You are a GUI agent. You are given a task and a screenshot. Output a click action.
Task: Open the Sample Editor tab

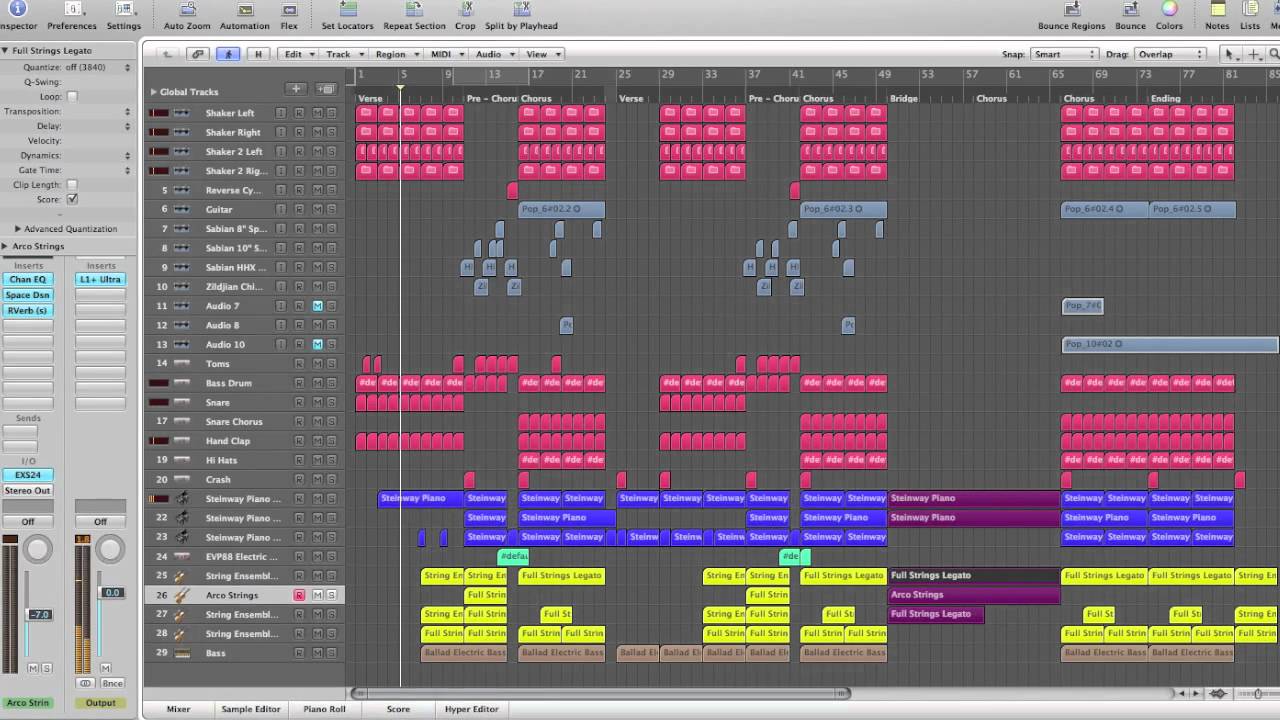point(251,709)
